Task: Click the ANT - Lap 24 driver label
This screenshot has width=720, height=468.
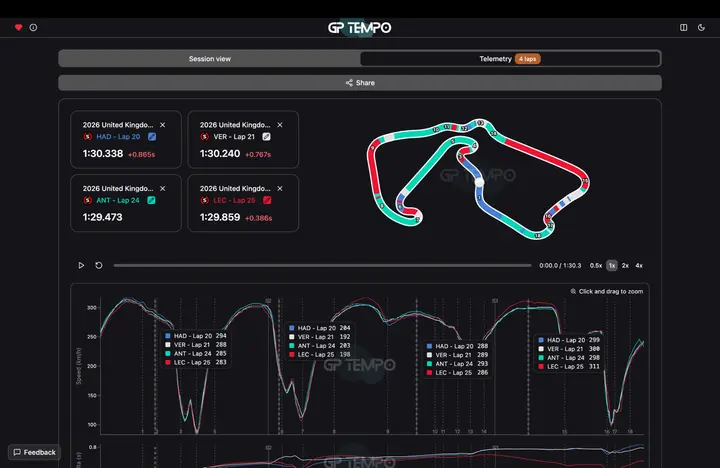Action: 118,200
